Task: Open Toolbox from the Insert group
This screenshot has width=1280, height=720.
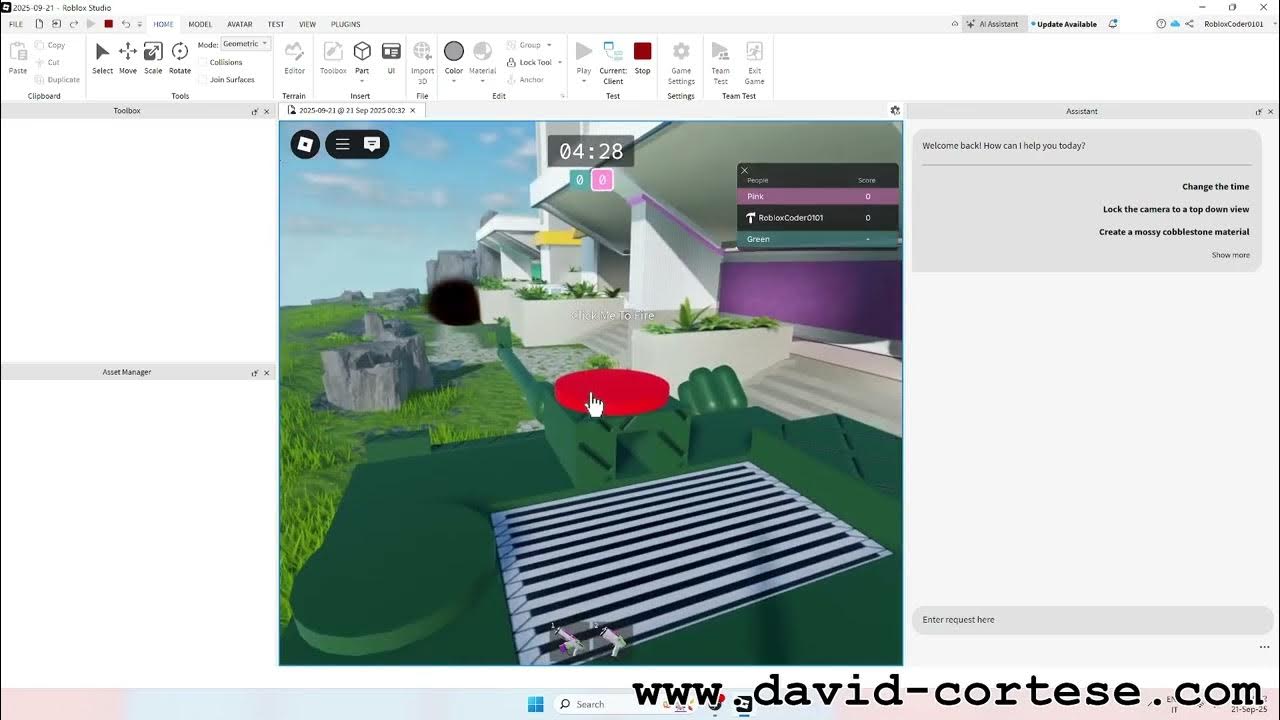Action: click(x=333, y=58)
